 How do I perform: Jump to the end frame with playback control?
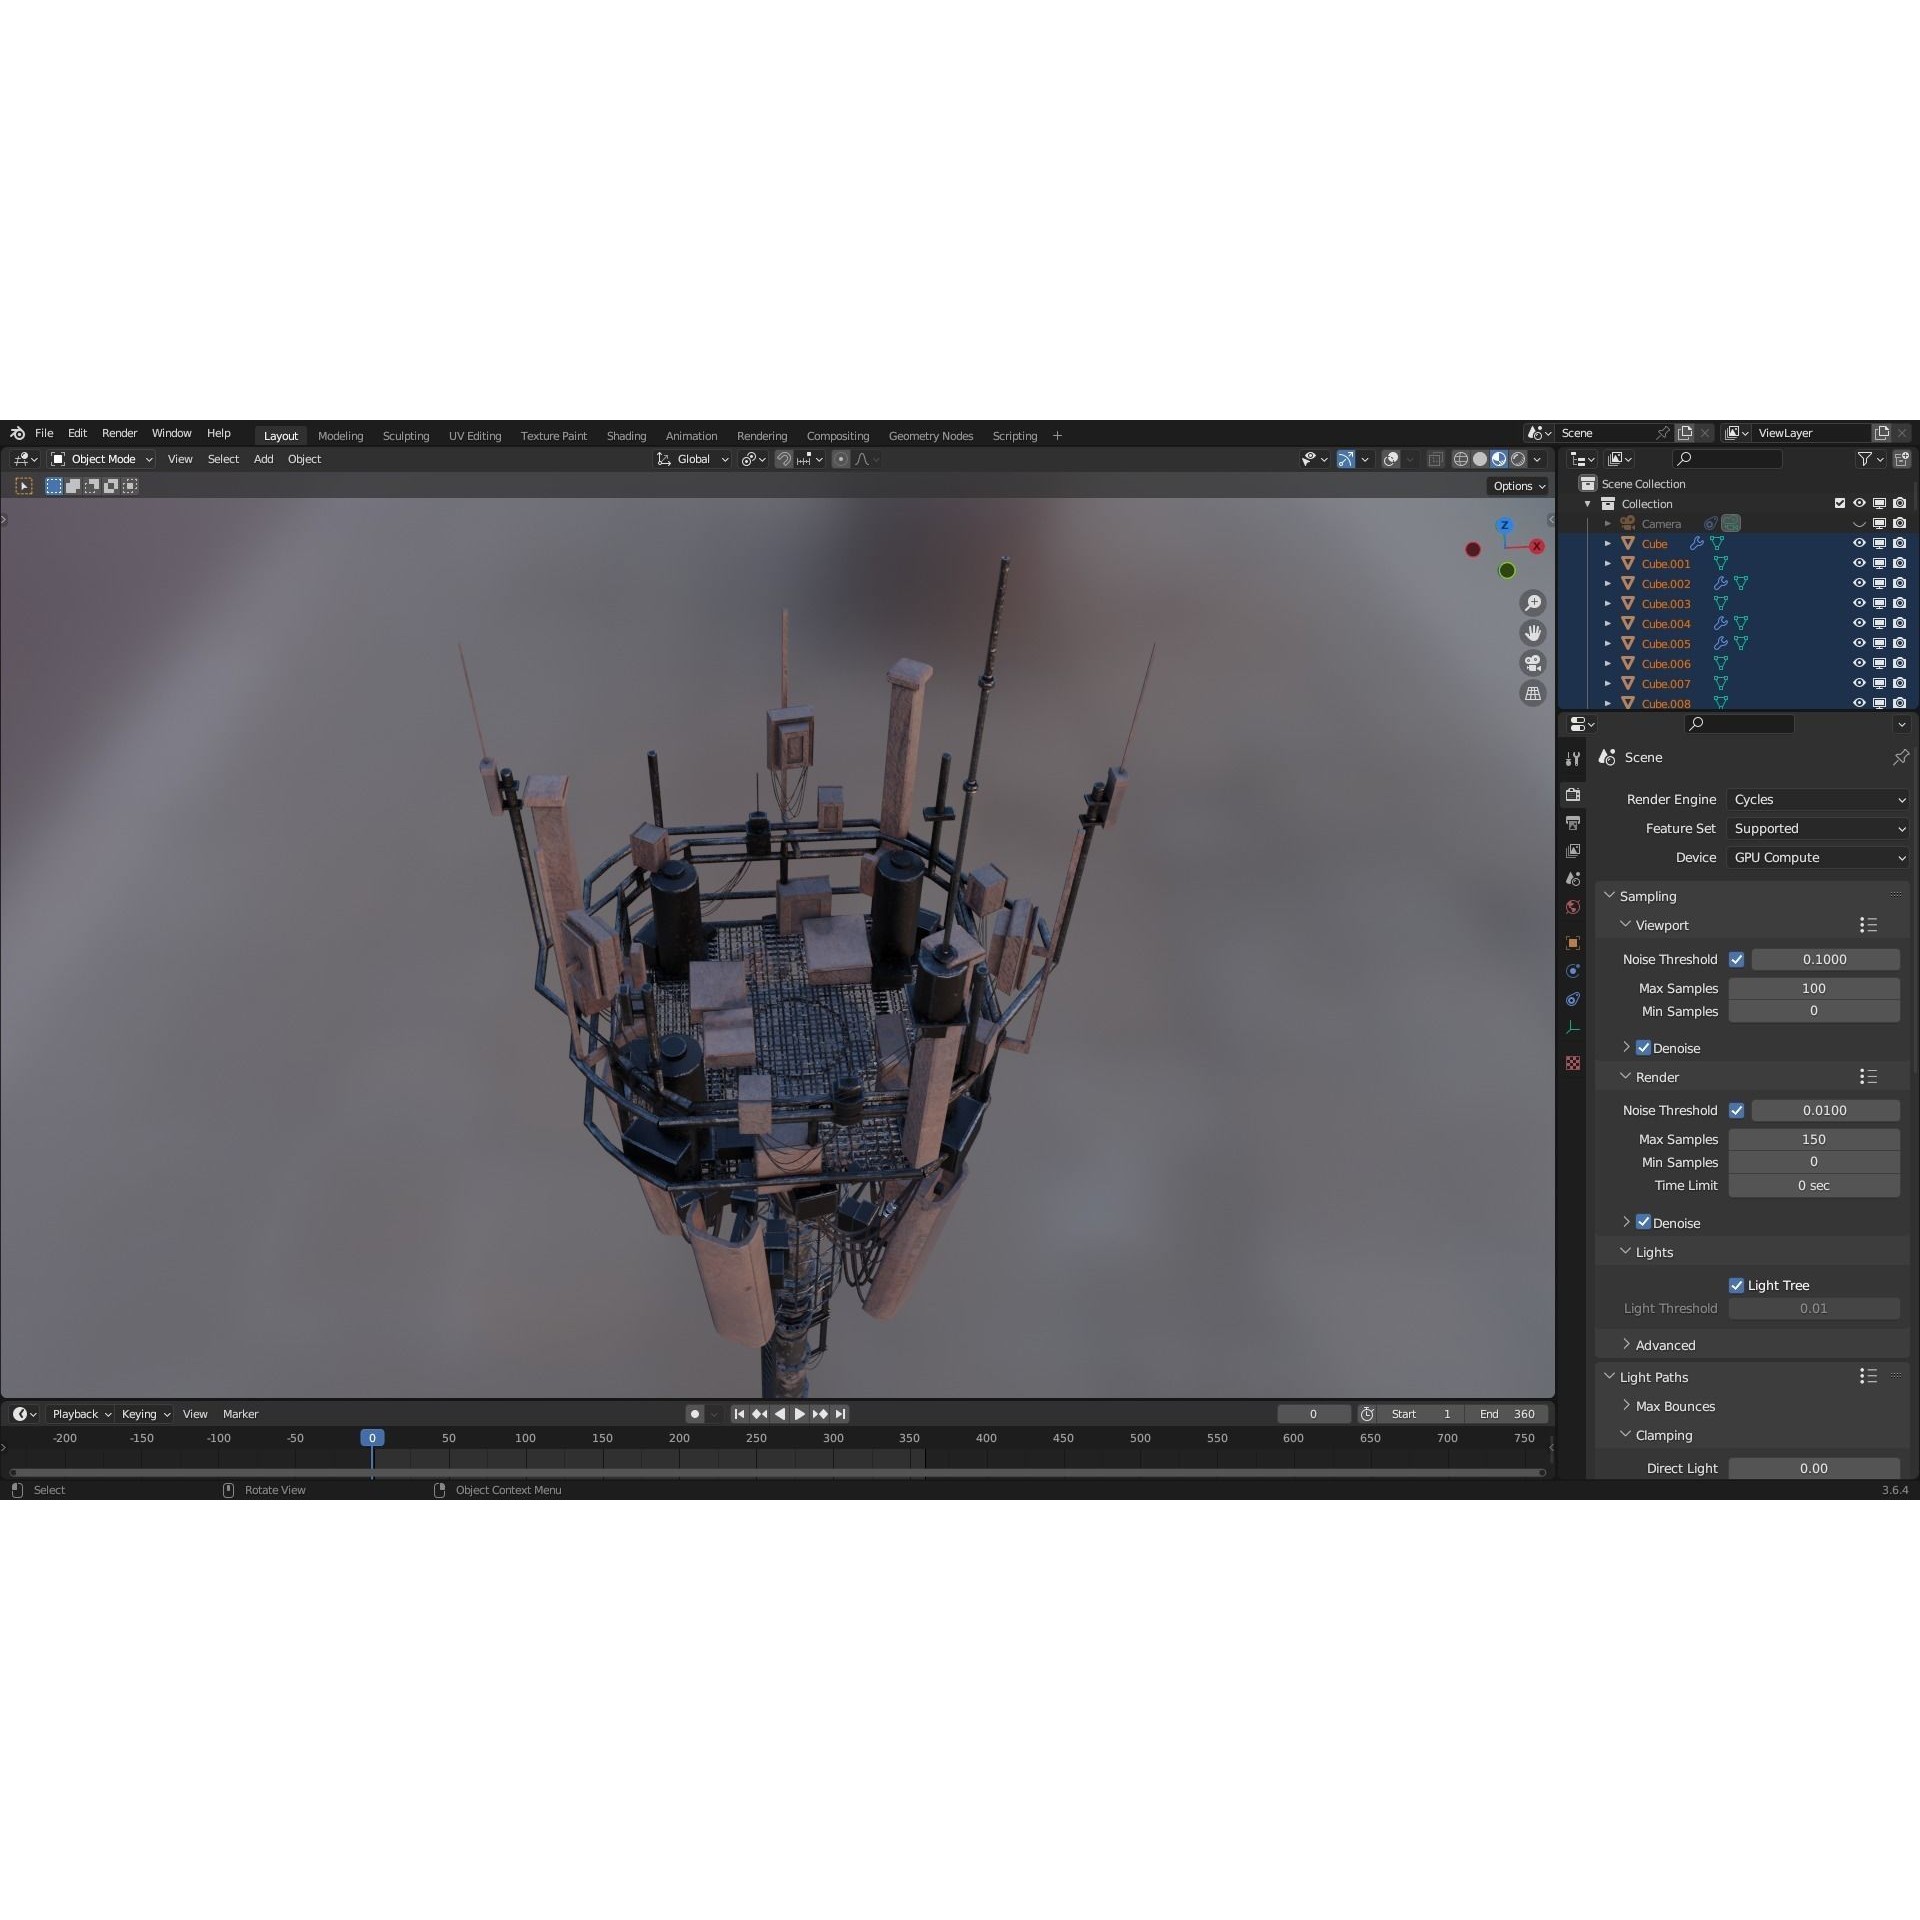(x=840, y=1414)
